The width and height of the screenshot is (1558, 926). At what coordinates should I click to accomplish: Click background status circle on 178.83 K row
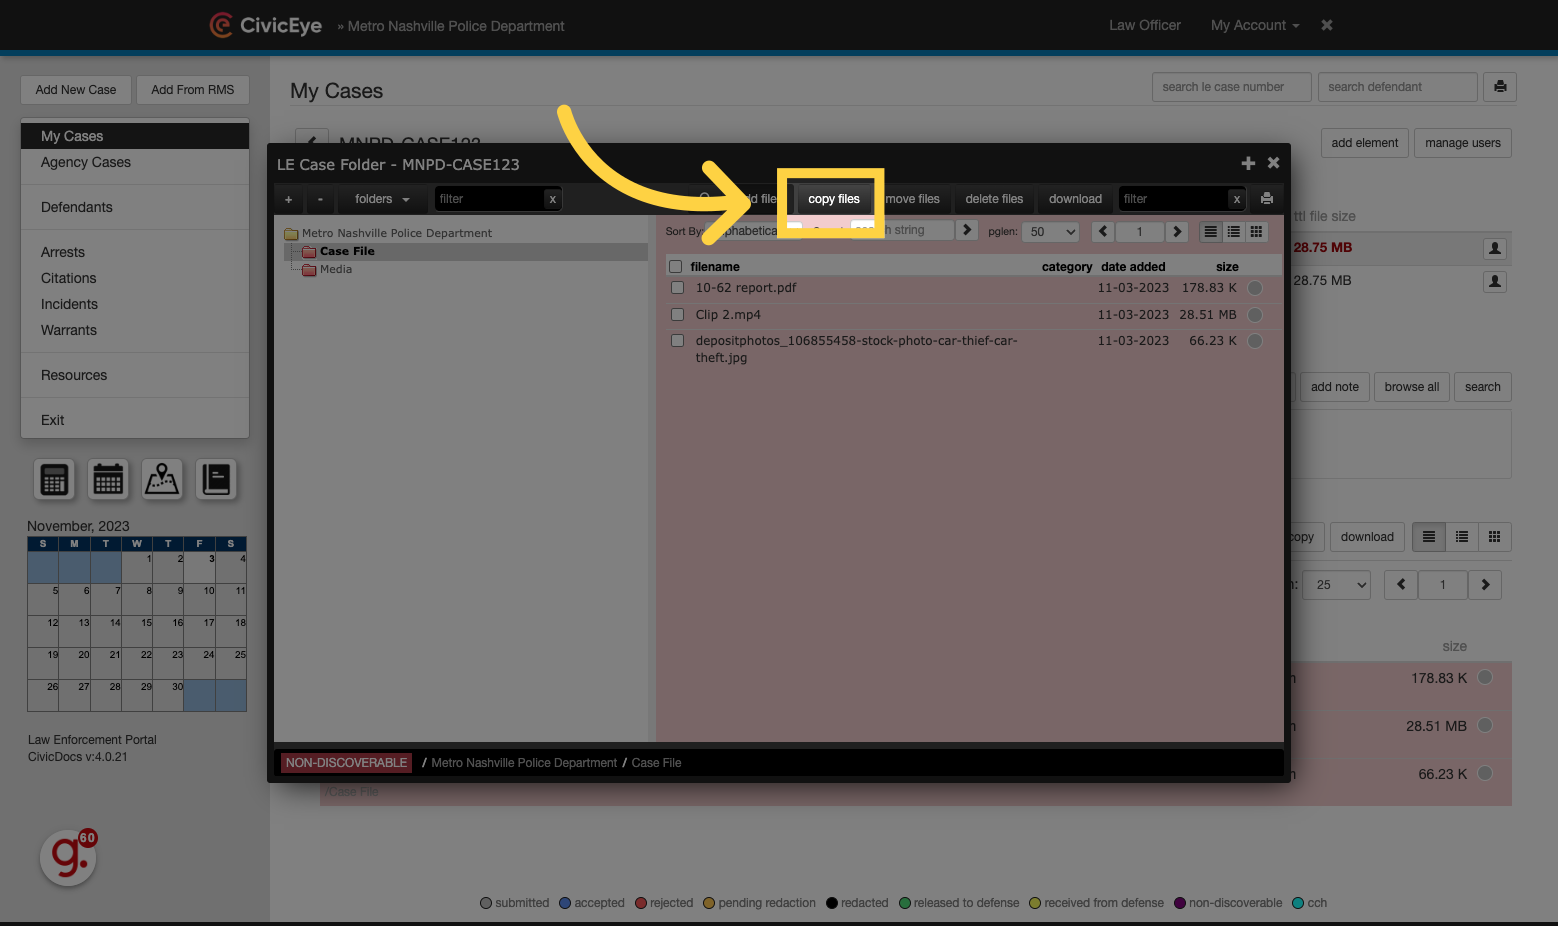click(1485, 677)
